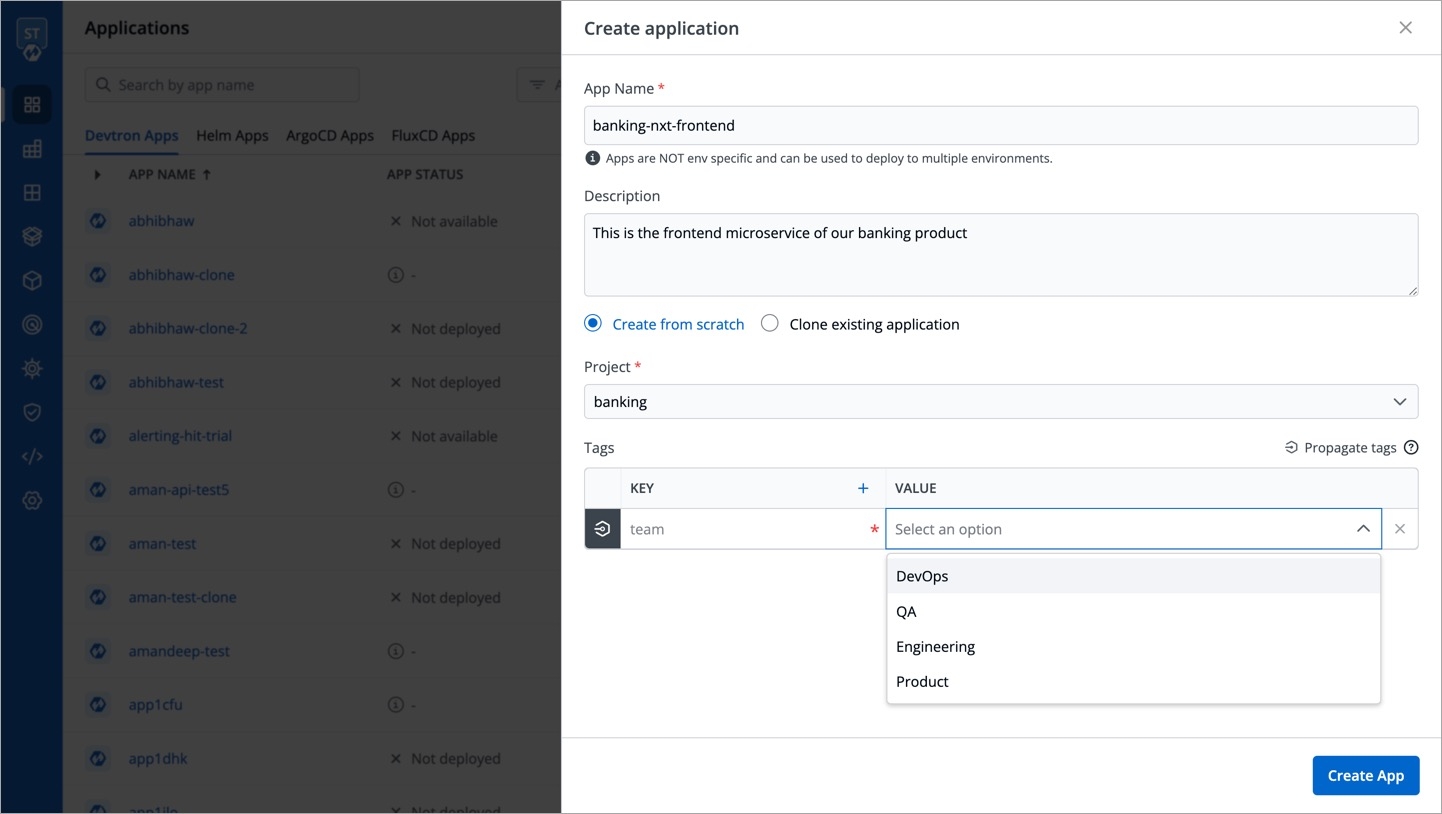
Task: Close the Create application panel
Action: [x=1405, y=28]
